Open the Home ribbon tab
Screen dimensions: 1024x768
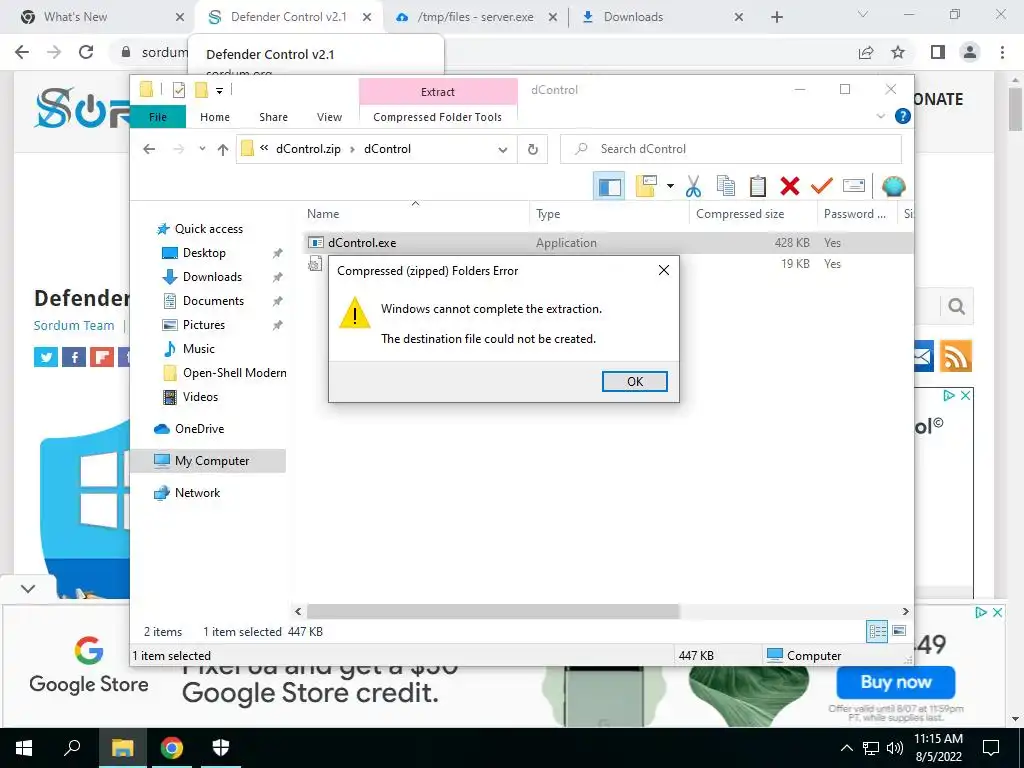[215, 117]
